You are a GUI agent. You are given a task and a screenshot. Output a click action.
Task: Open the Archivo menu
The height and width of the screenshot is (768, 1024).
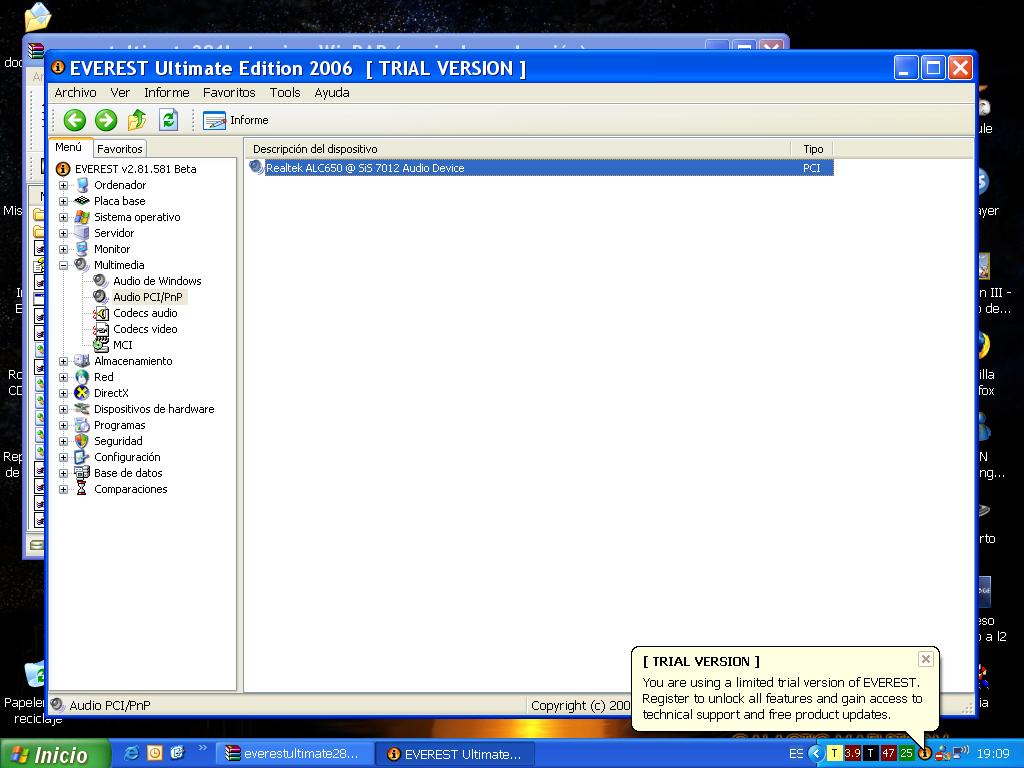pyautogui.click(x=75, y=92)
